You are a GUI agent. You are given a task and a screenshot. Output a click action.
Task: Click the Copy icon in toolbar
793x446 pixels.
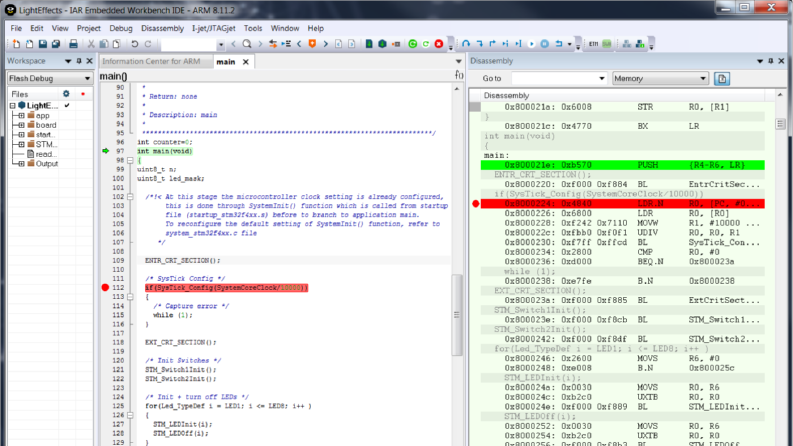[104, 44]
